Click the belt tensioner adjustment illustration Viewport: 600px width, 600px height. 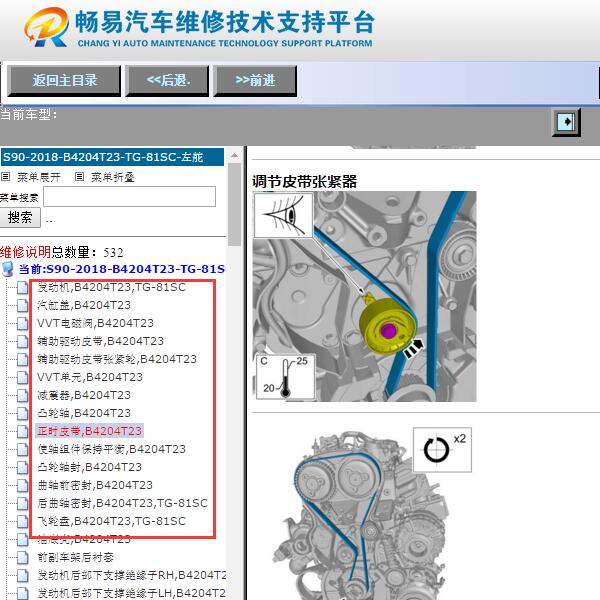(x=364, y=296)
